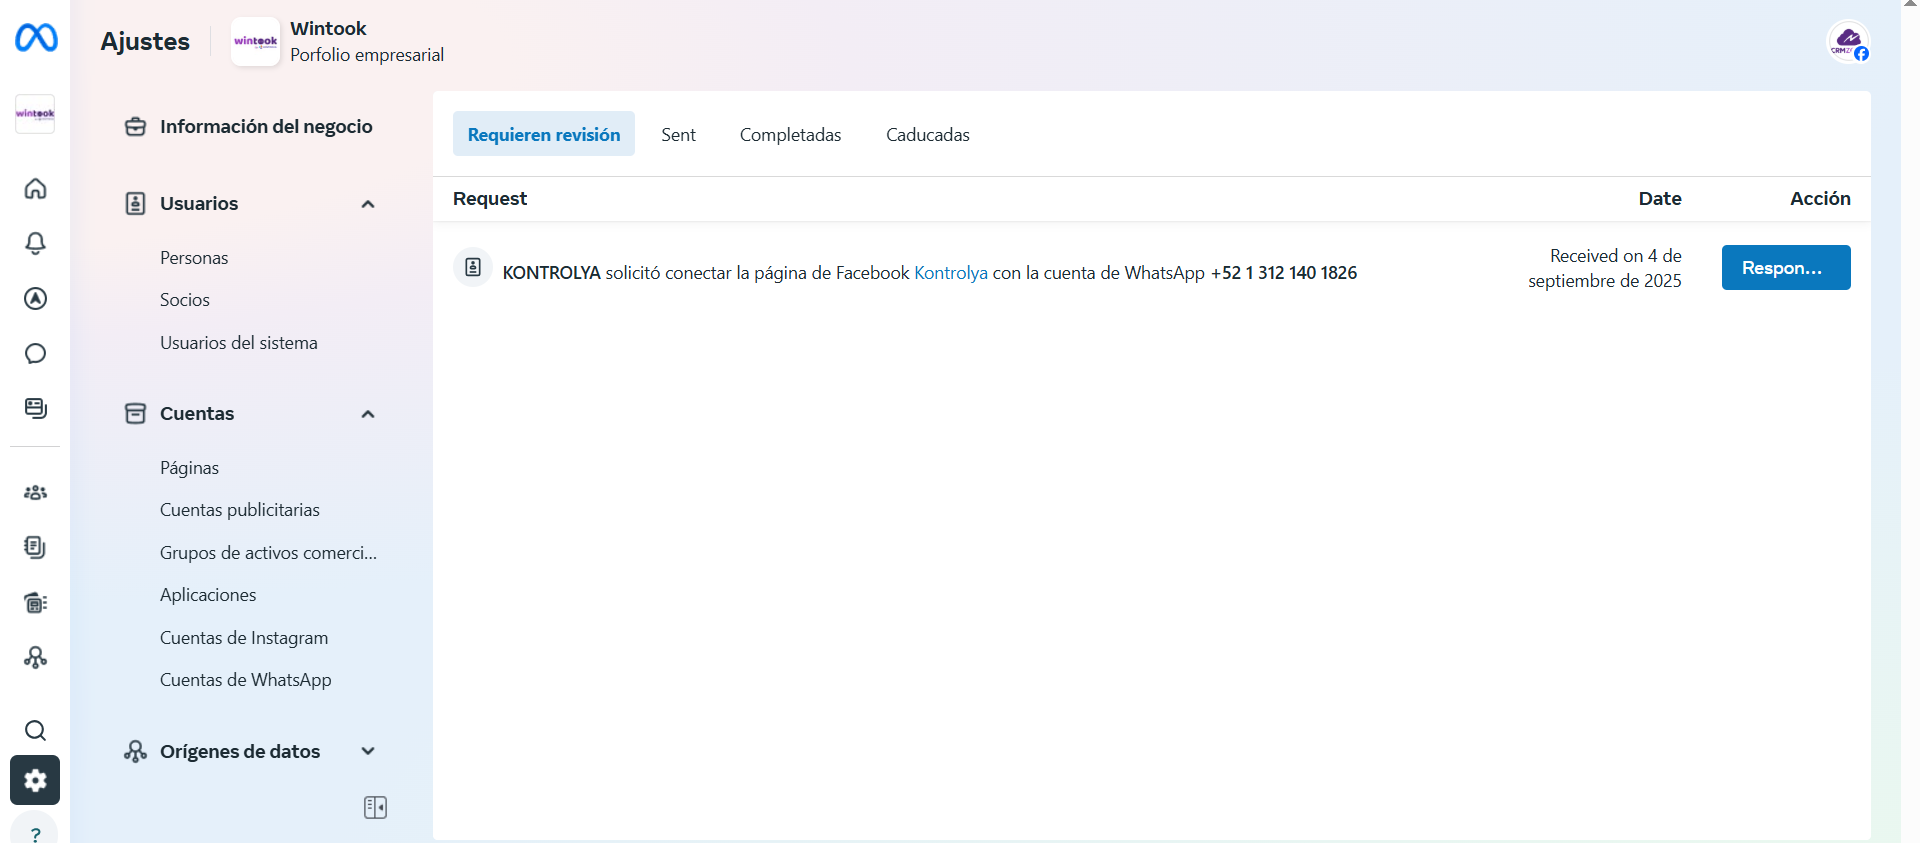Collapse the Usuarios section chevron

pos(368,204)
